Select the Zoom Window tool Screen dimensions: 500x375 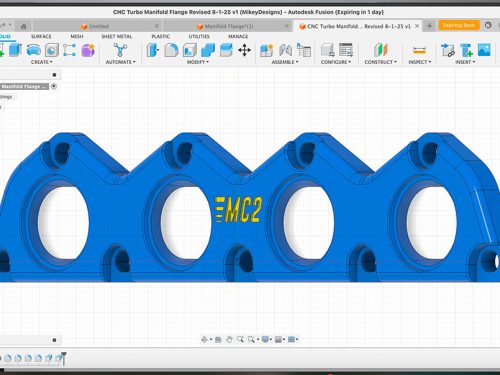[251, 339]
